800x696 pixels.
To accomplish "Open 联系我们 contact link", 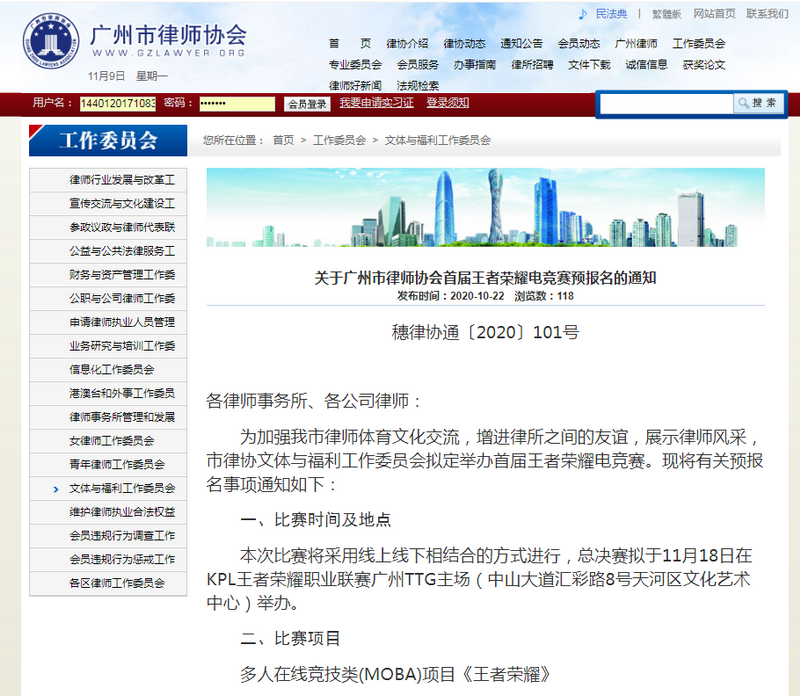I will pos(767,14).
